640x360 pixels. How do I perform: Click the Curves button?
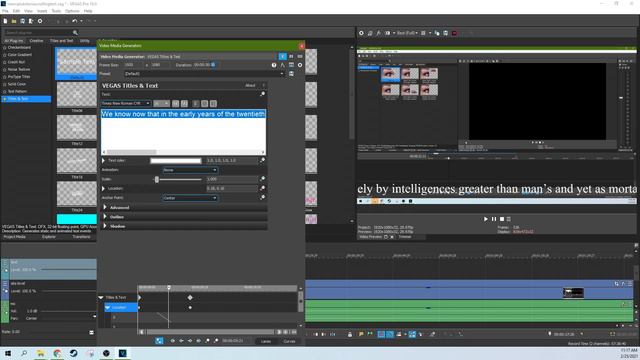[x=289, y=341]
